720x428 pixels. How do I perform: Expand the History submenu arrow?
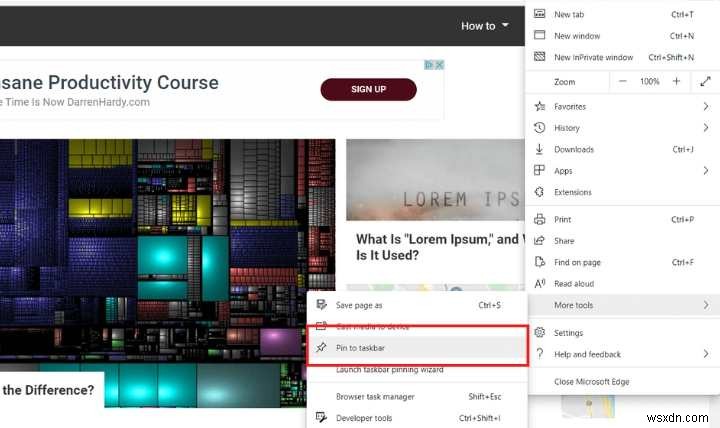(706, 127)
